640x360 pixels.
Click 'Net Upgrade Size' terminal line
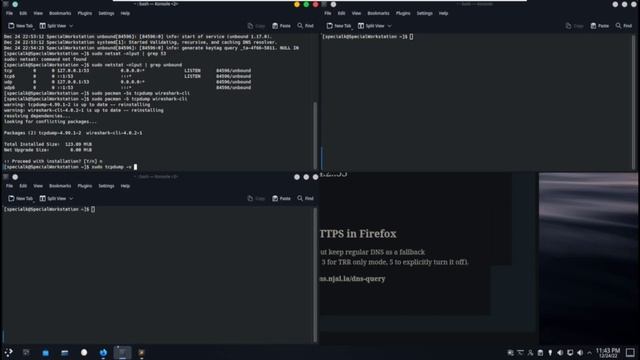(x=48, y=150)
